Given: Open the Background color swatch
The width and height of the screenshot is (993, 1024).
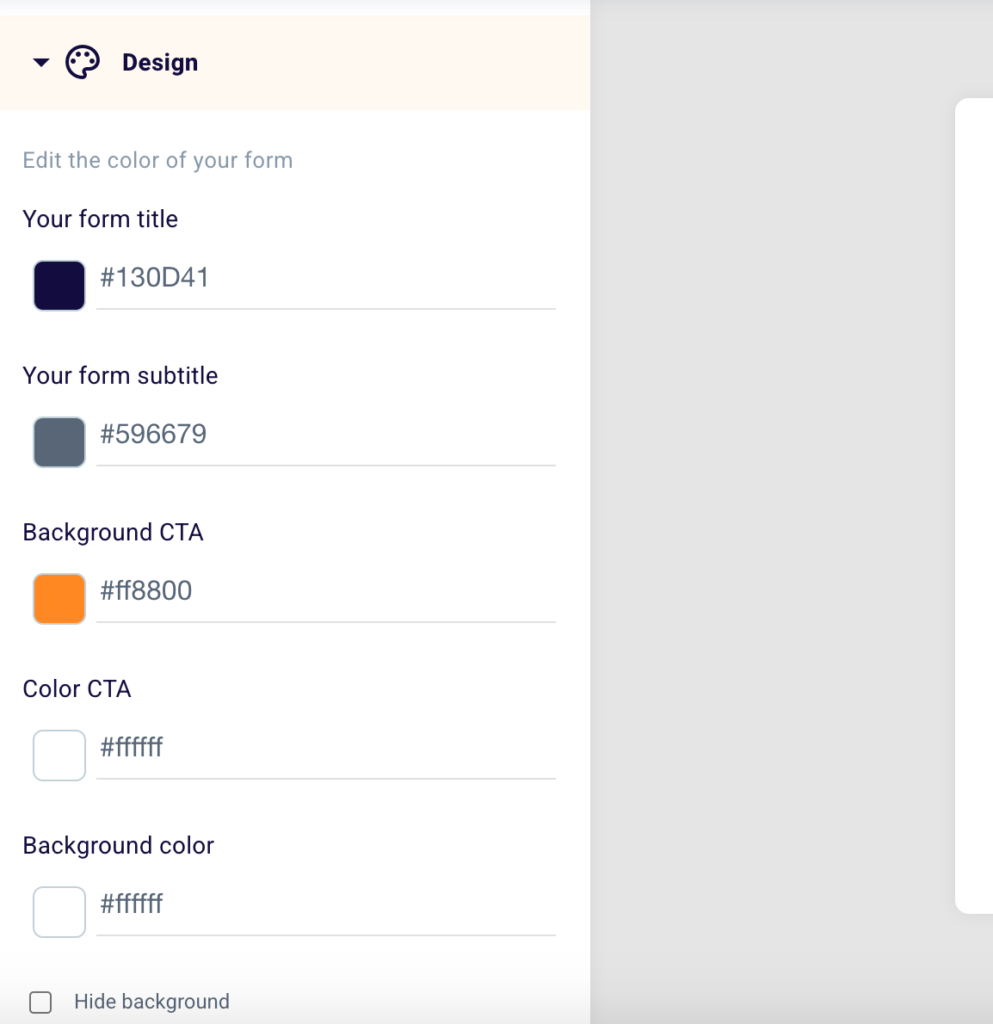Looking at the screenshot, I should (59, 912).
